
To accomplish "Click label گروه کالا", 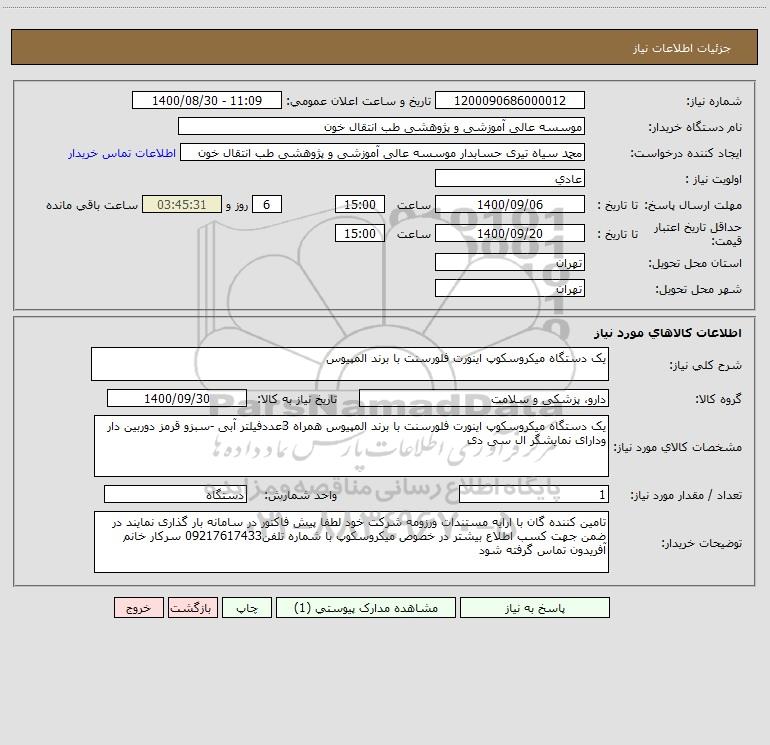I will coord(718,399).
